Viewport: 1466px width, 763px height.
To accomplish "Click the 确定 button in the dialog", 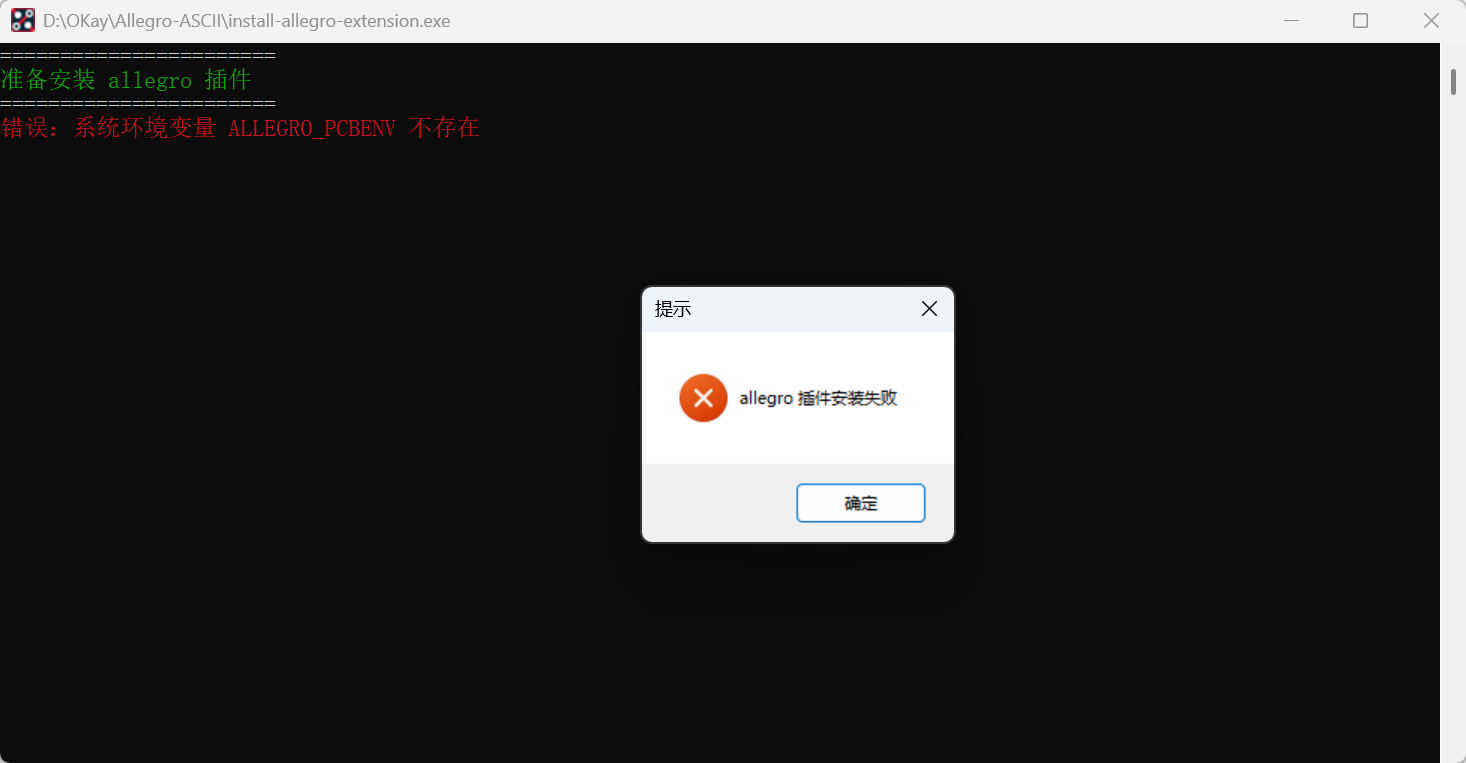I will click(x=860, y=503).
